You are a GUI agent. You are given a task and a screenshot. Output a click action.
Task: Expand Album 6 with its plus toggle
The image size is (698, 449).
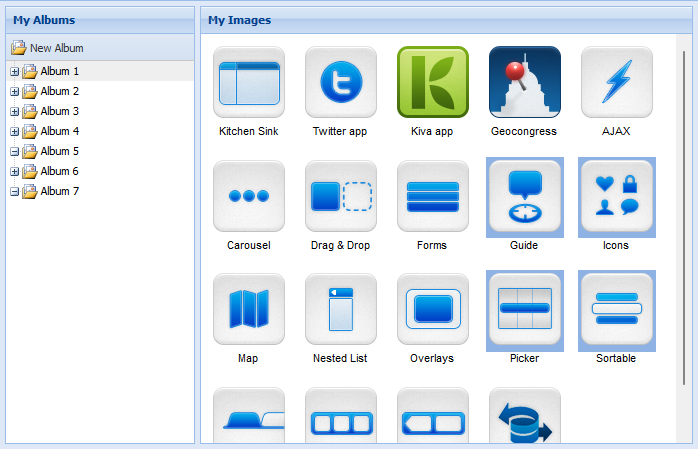[x=14, y=172]
